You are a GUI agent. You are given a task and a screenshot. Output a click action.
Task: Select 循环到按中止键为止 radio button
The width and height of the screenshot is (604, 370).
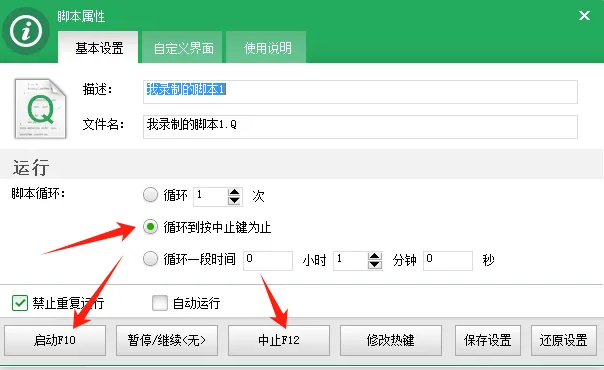[150, 227]
